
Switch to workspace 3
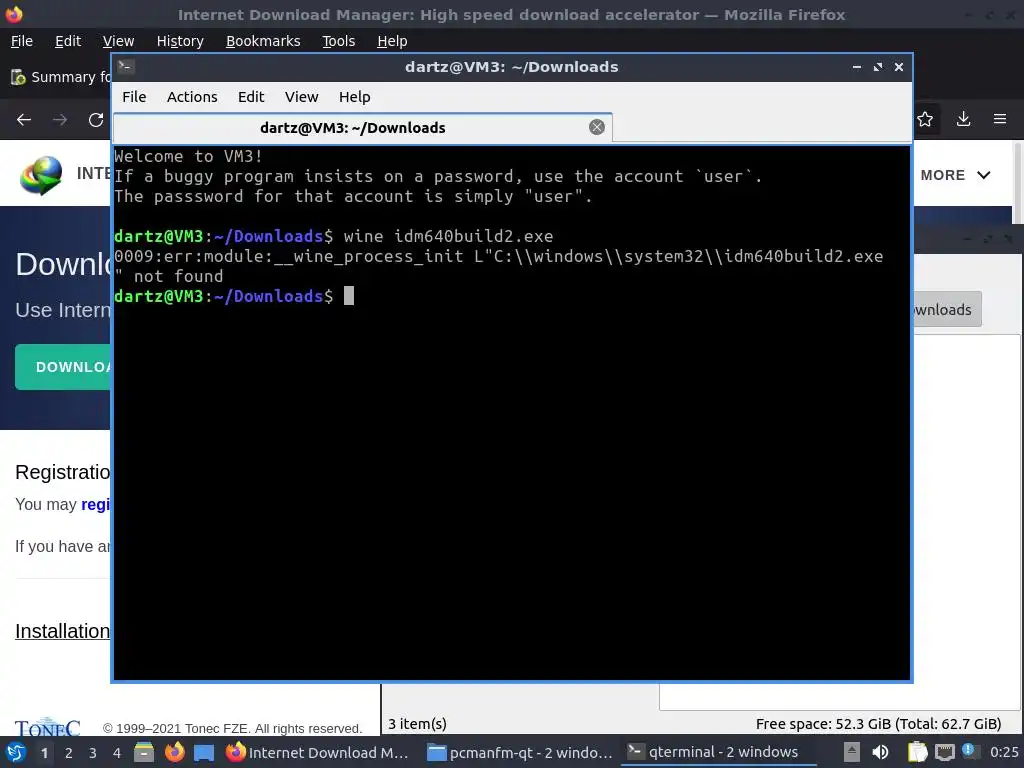93,753
